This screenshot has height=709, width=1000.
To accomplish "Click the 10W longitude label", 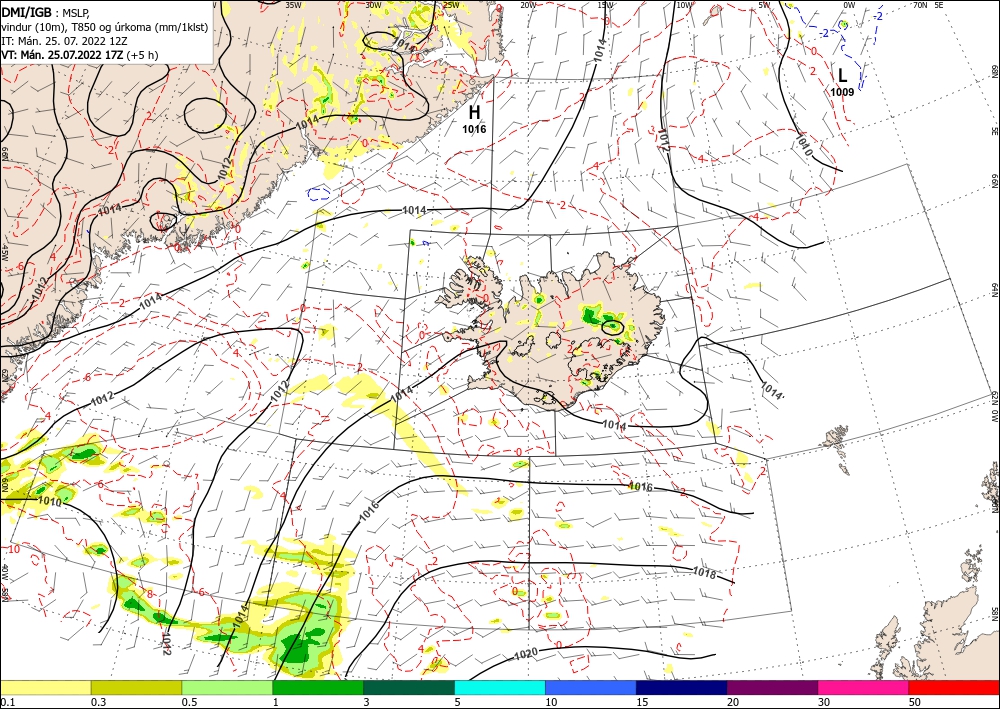I will click(684, 5).
